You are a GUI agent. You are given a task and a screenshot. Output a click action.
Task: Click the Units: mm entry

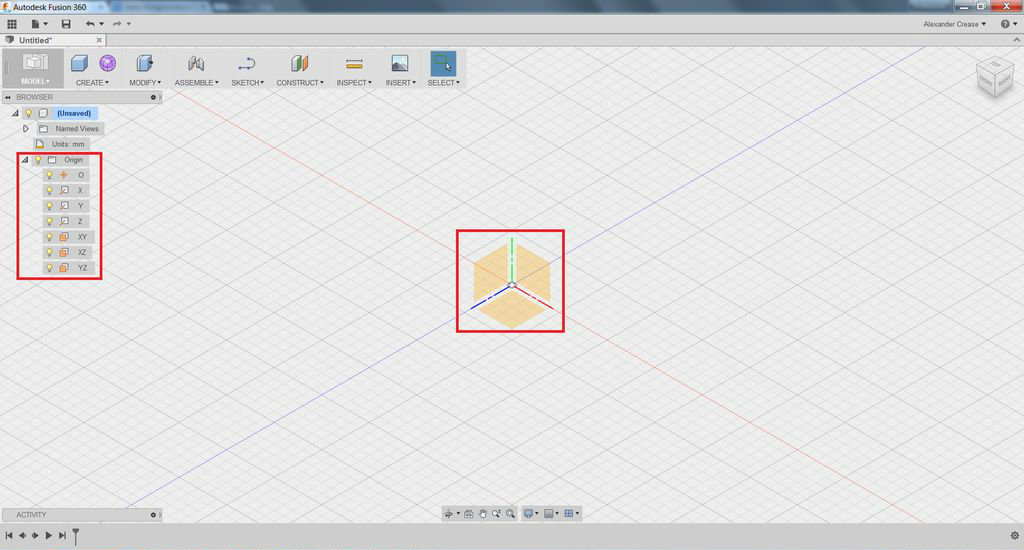pyautogui.click(x=68, y=144)
